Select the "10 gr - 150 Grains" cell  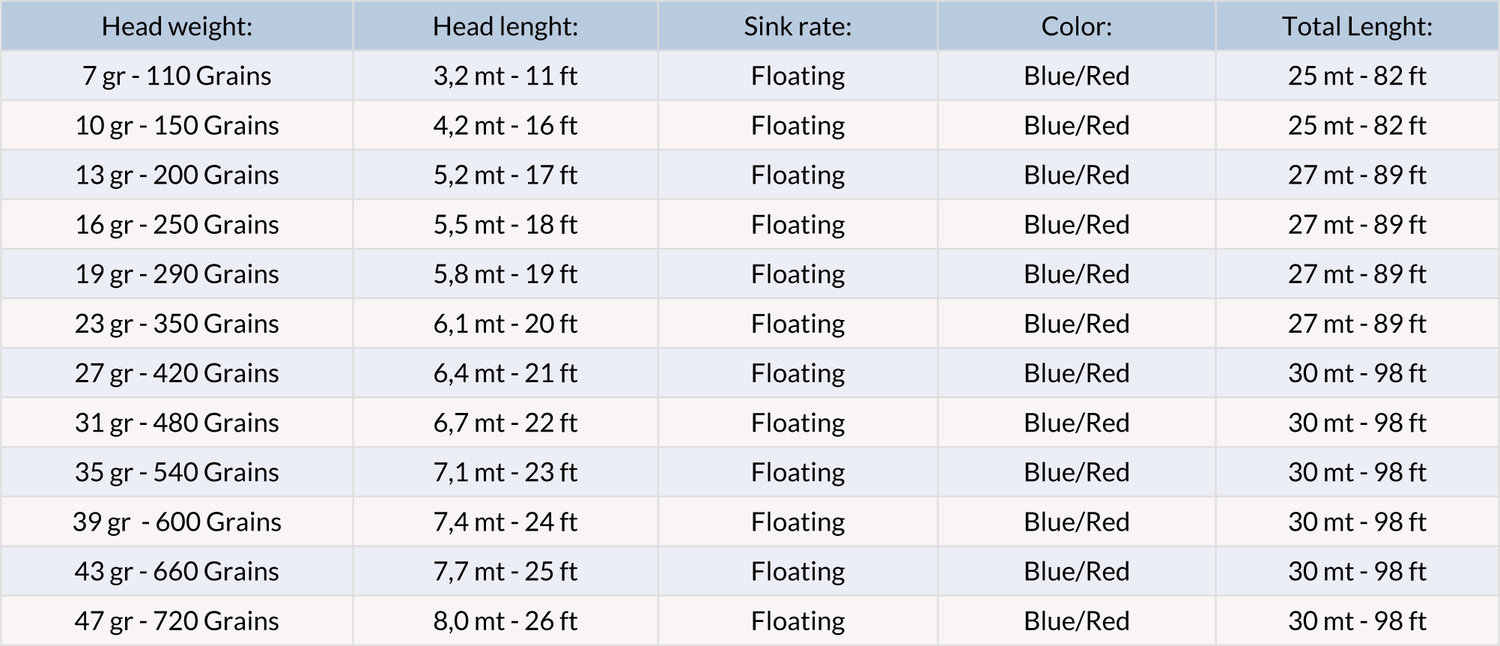tap(177, 126)
